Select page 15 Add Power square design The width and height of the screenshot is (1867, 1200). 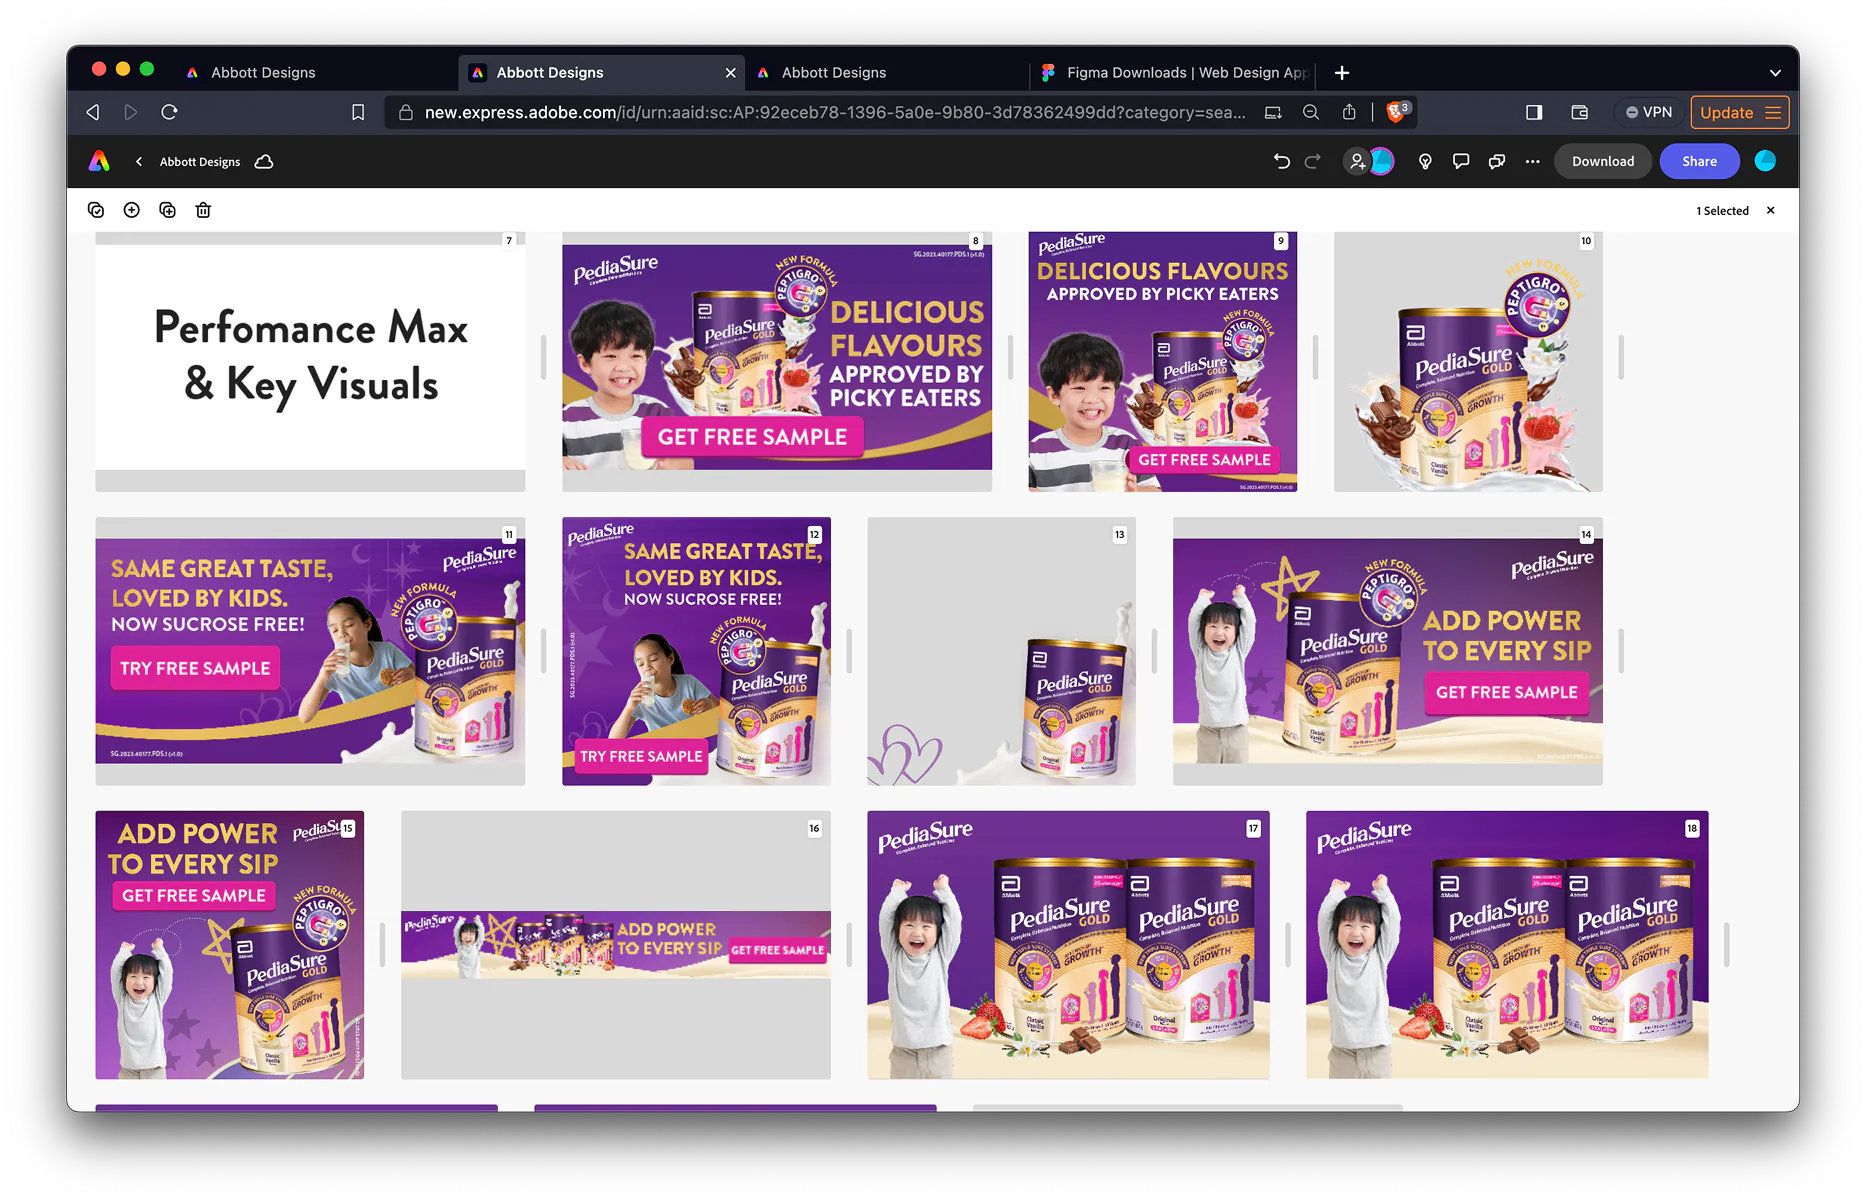(x=229, y=945)
